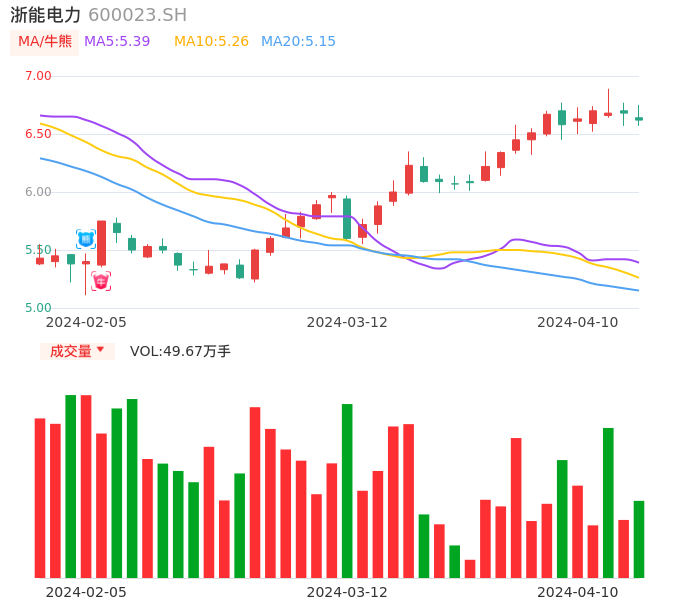Click the 2024-04-10 date under price chart
The width and height of the screenshot is (686, 606).
(578, 322)
